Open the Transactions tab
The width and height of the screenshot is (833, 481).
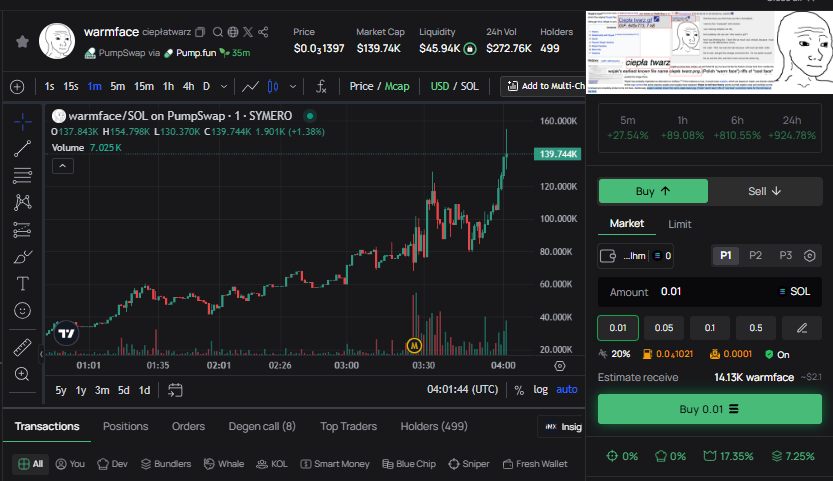pyautogui.click(x=47, y=426)
